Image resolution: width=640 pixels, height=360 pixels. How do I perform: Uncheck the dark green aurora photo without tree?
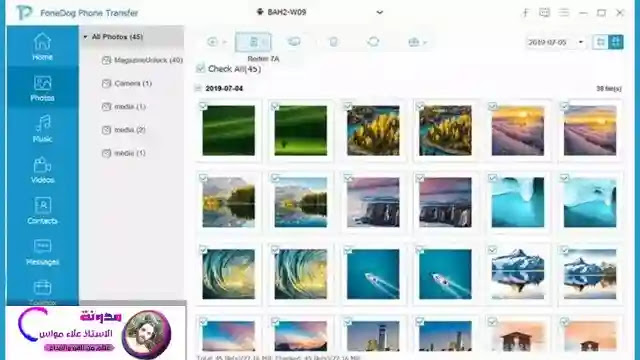203,106
